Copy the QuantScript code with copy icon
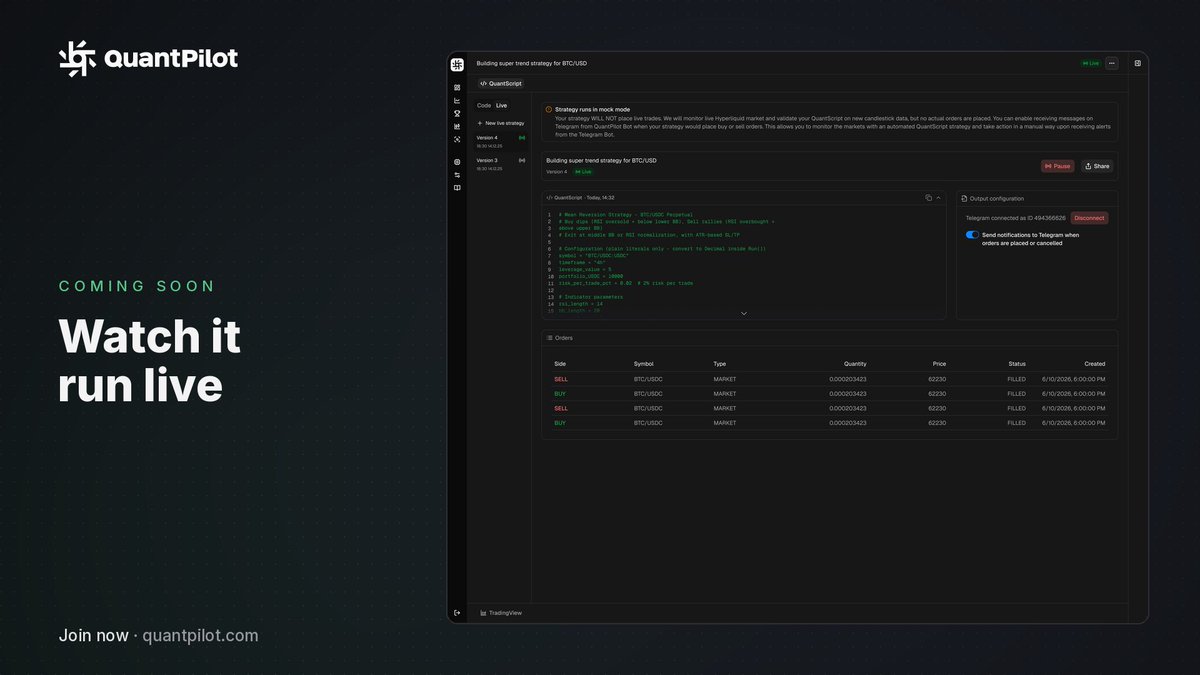Image resolution: width=1200 pixels, height=675 pixels. [928, 198]
